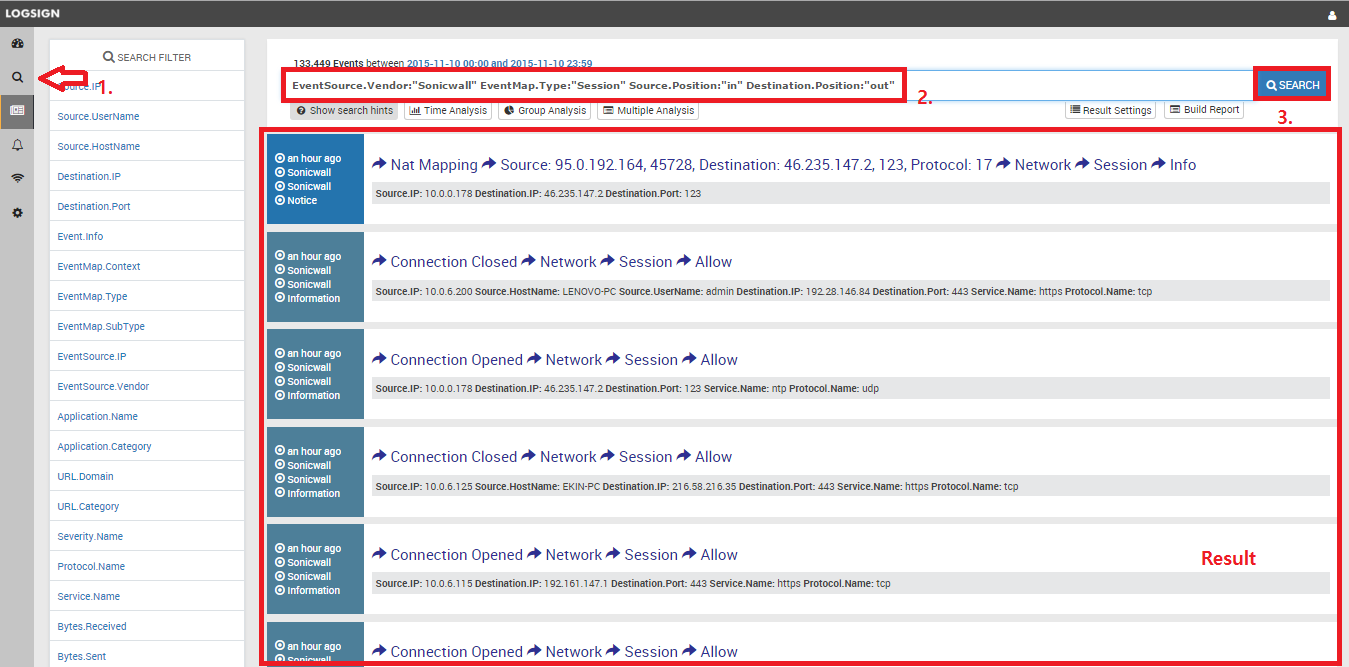Click "Connection Closed" in the EKIN-PC event
1349x667 pixels.
click(453, 456)
